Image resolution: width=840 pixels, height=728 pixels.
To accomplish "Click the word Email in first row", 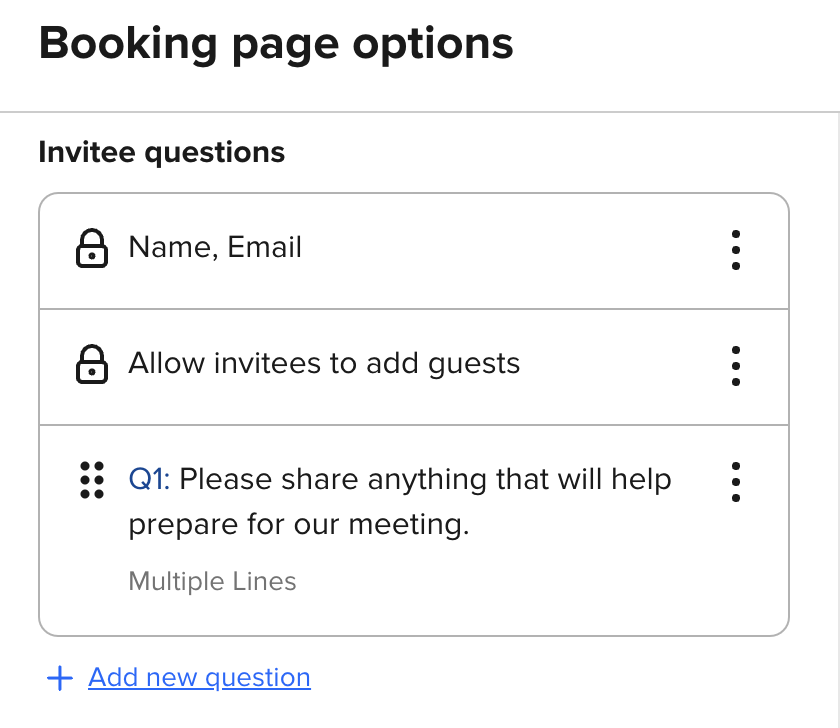I will tap(265, 248).
